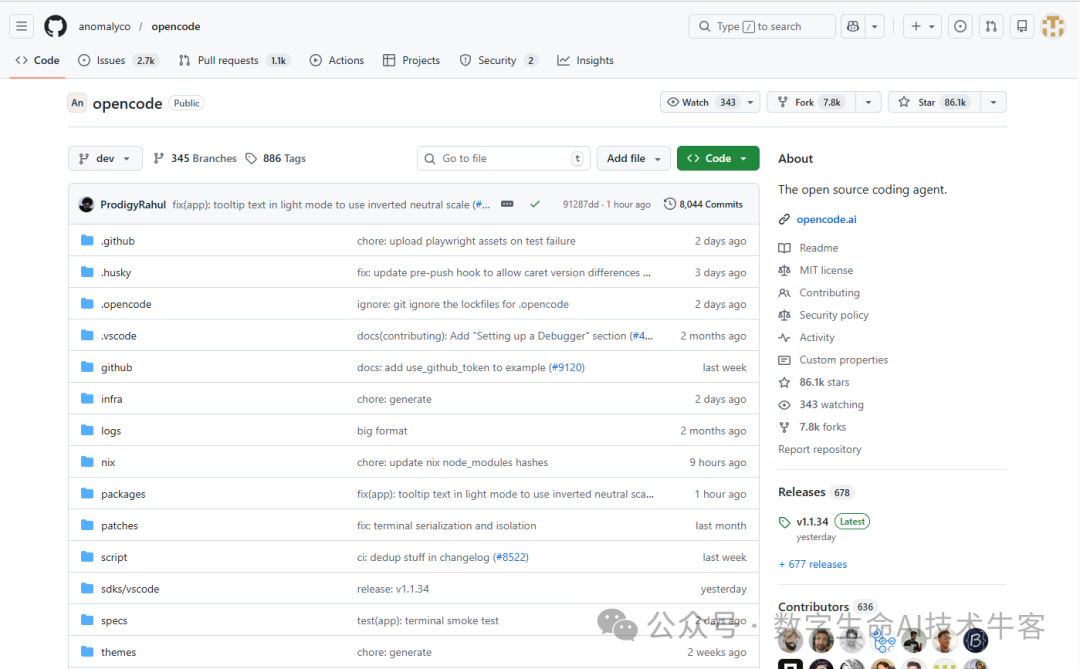Click the Type / to search box

tap(762, 26)
